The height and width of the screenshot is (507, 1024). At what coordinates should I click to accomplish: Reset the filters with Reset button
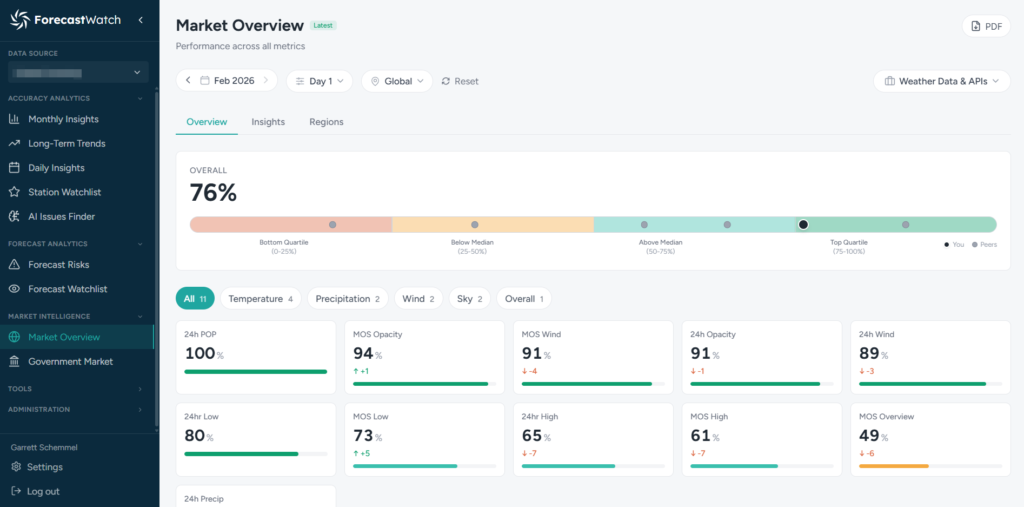coord(460,81)
